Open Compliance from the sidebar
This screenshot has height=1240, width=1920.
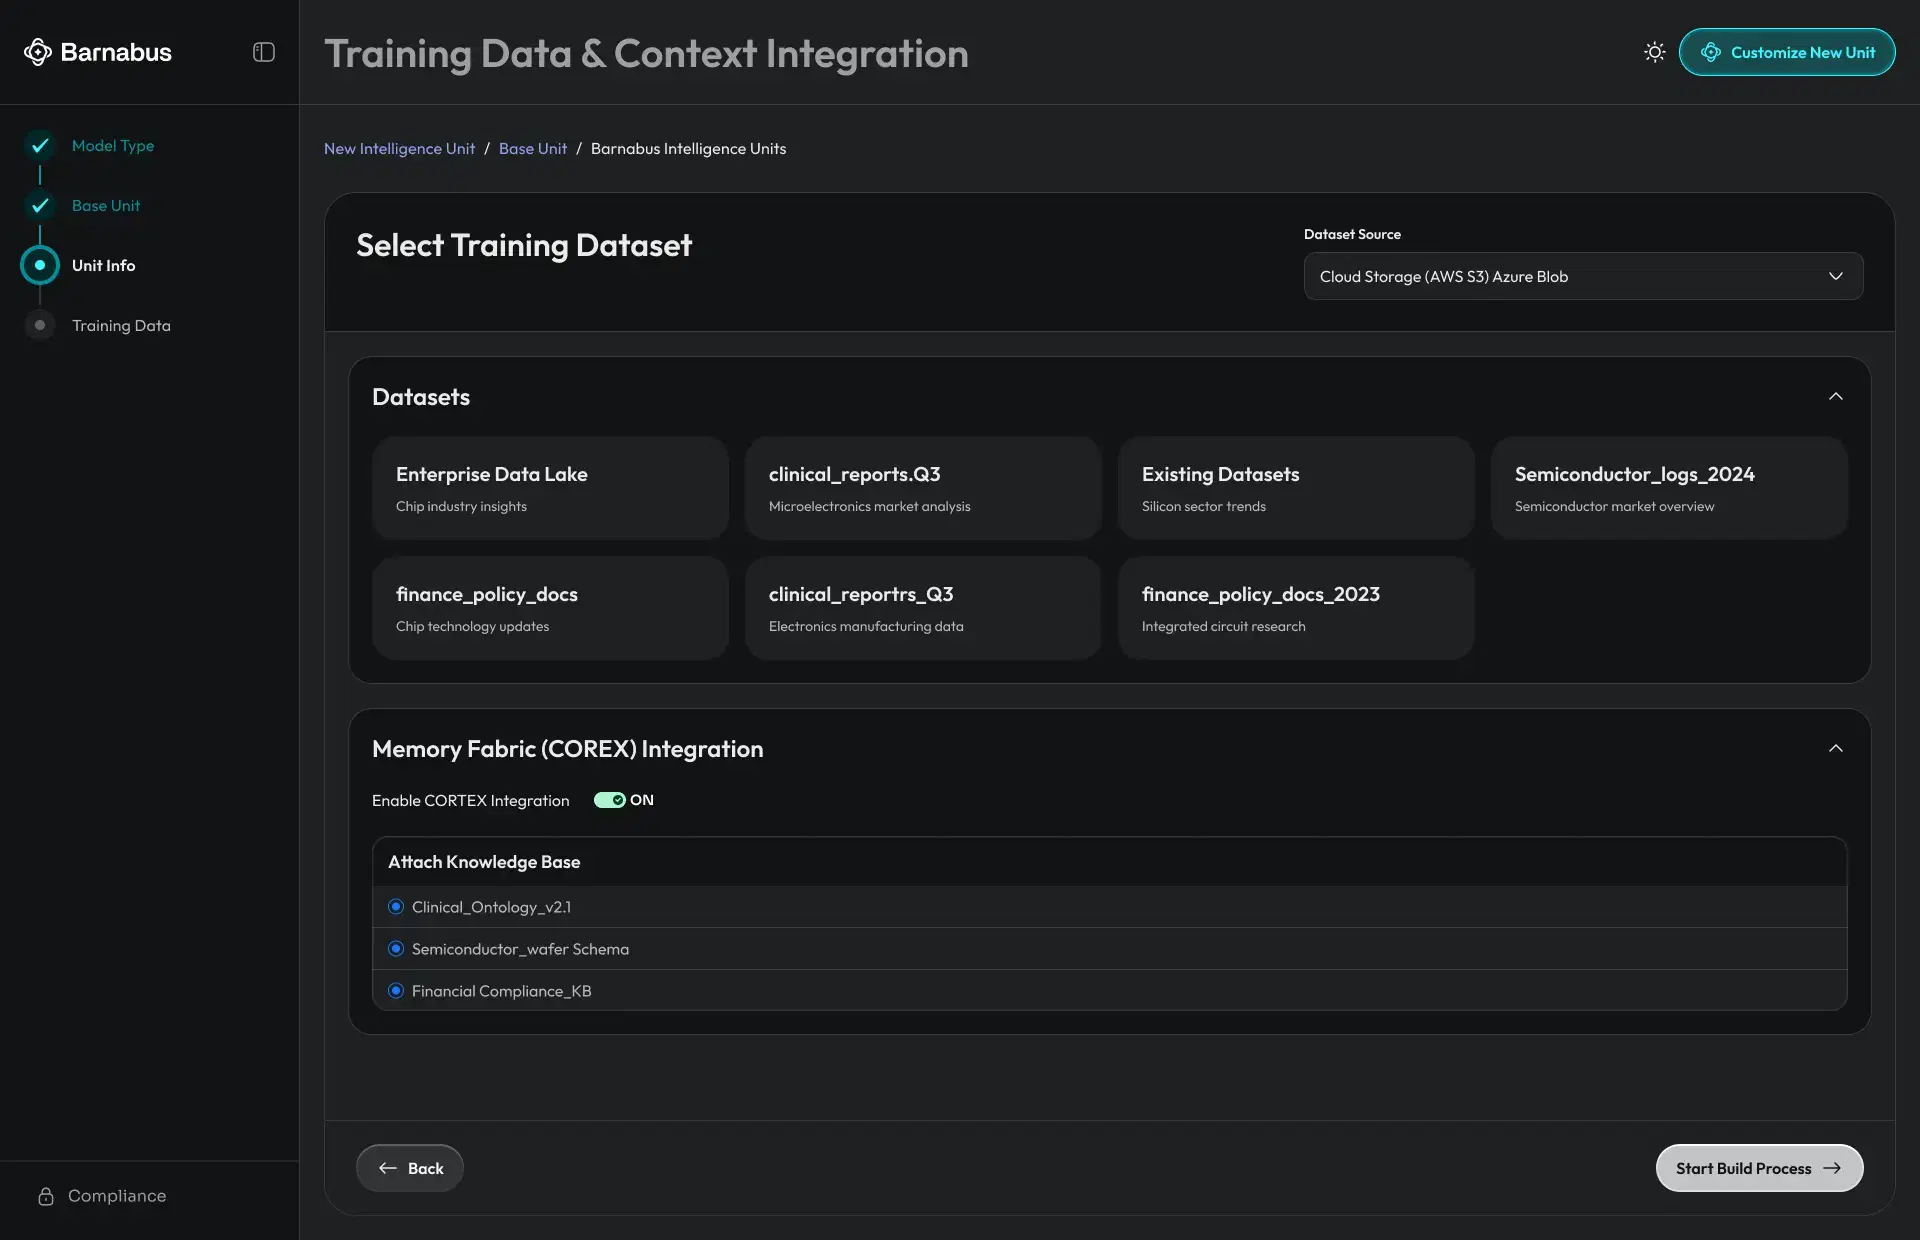pyautogui.click(x=100, y=1196)
